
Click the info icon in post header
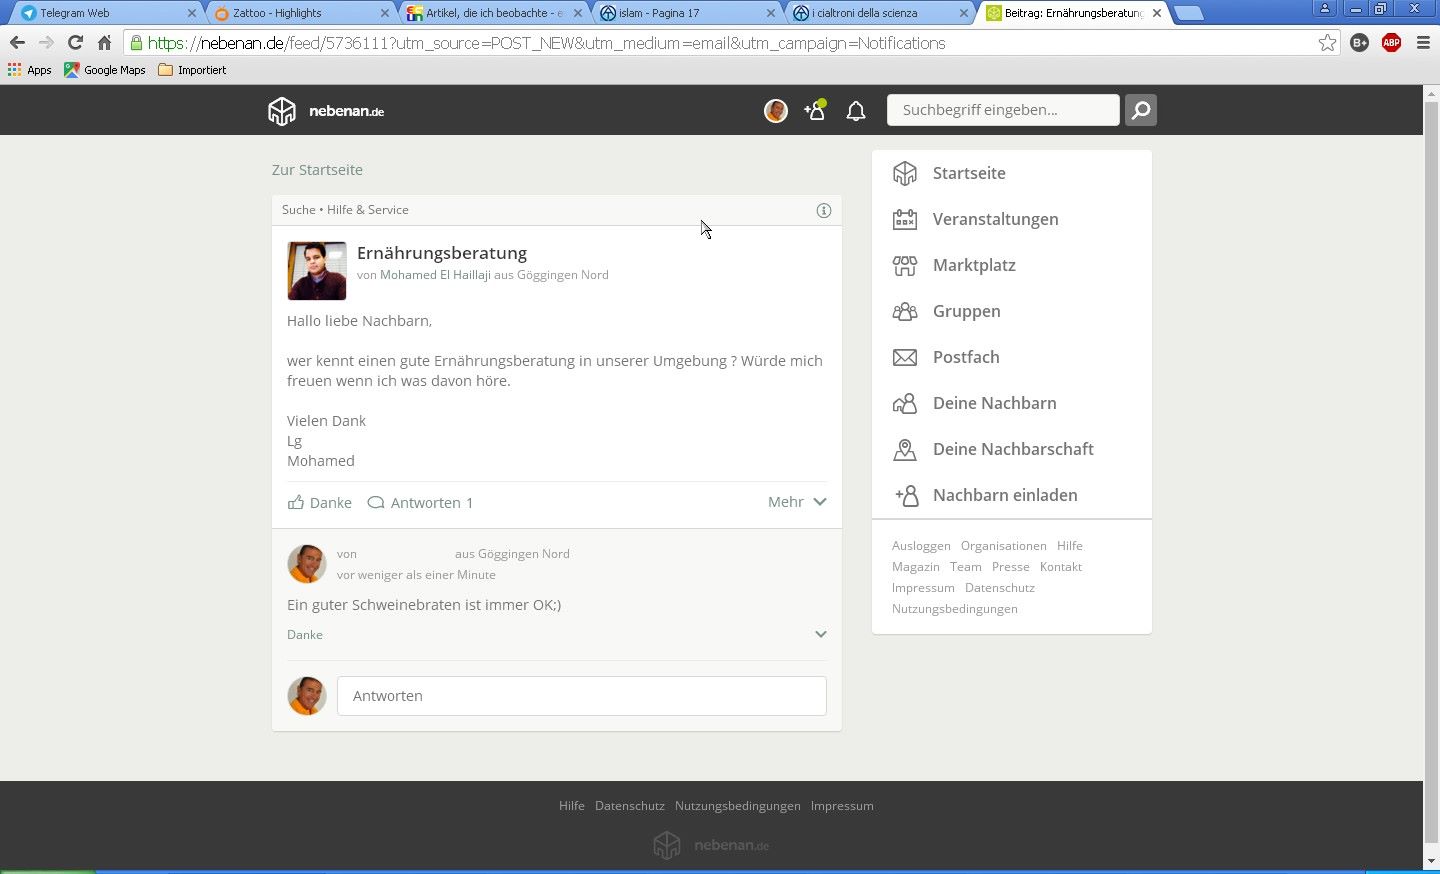[824, 210]
